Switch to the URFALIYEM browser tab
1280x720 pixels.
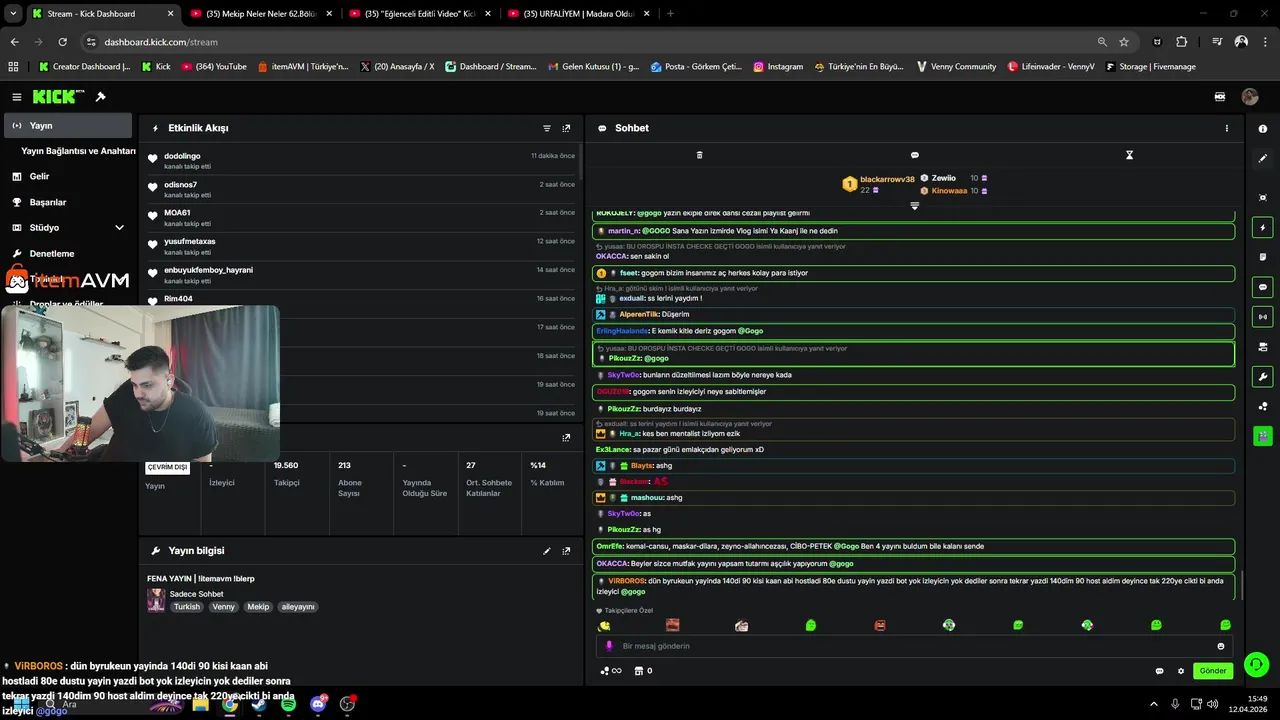point(578,14)
